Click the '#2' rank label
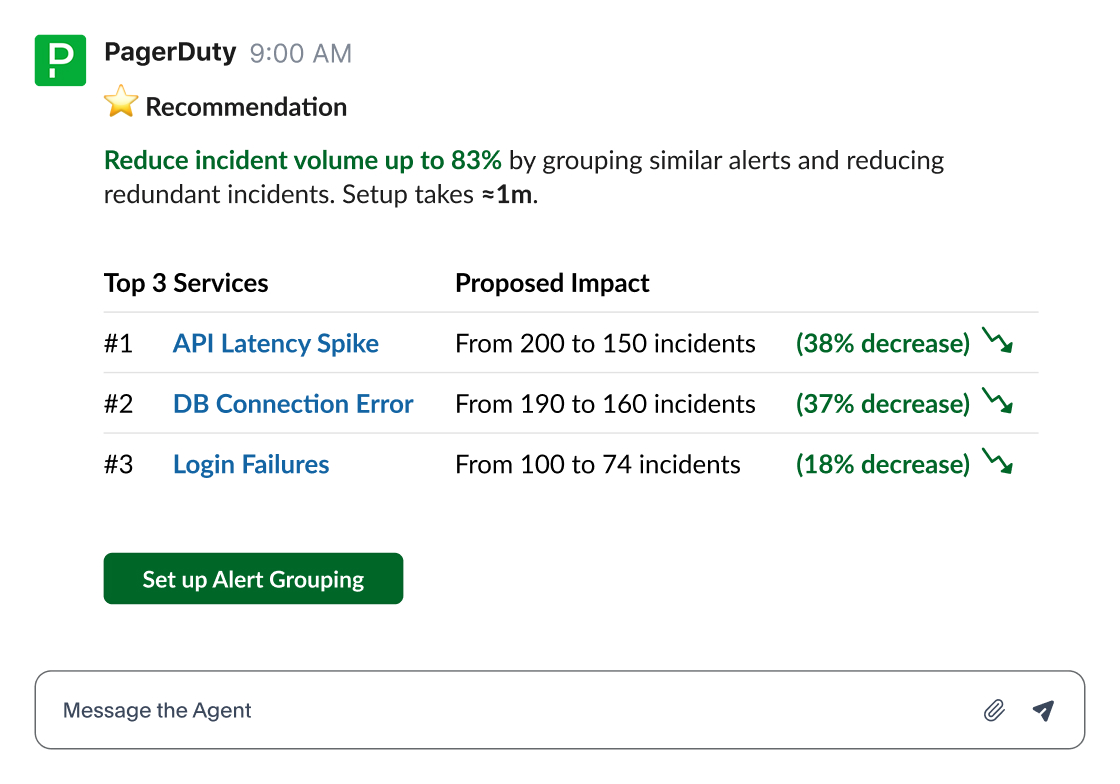The height and width of the screenshot is (784, 1120). point(119,404)
